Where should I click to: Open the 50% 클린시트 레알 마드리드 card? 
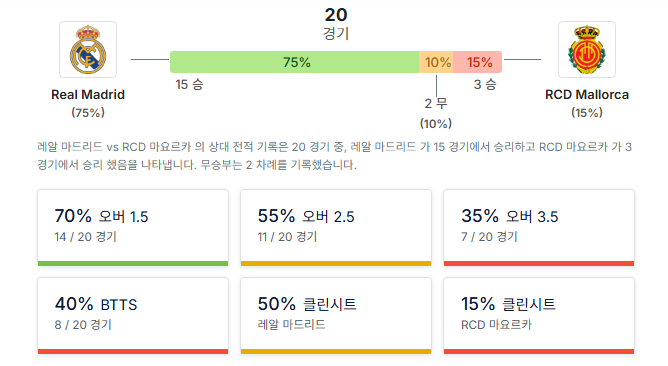[336, 316]
